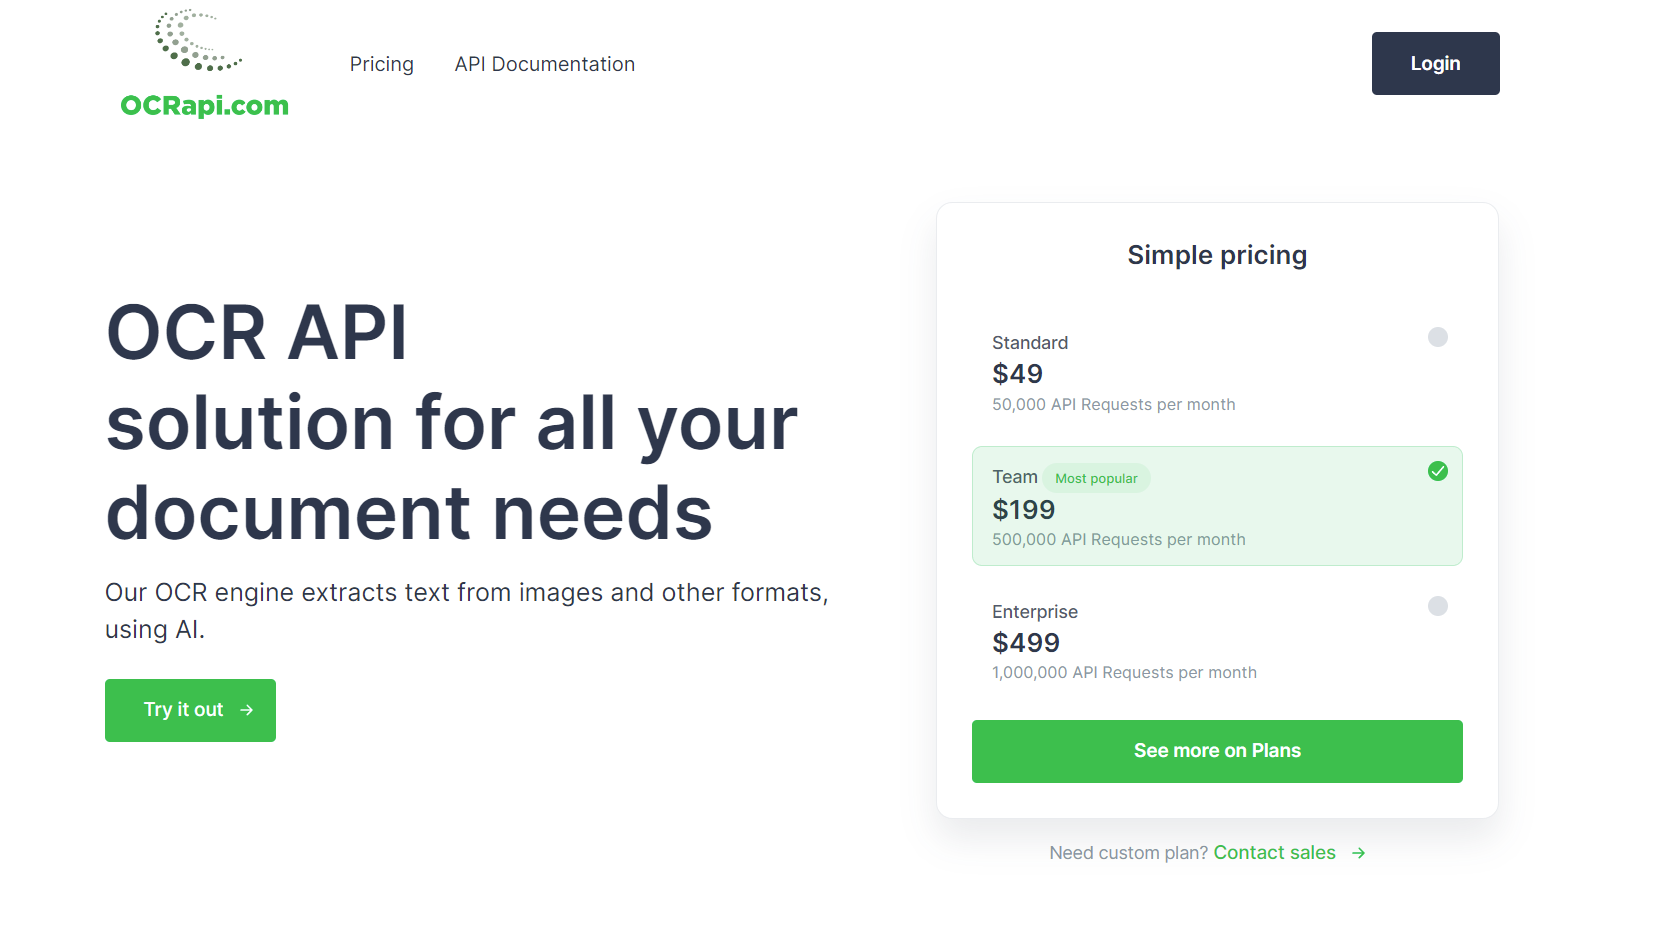
Task: Click the arrow icon in Try it out
Action: tap(247, 710)
